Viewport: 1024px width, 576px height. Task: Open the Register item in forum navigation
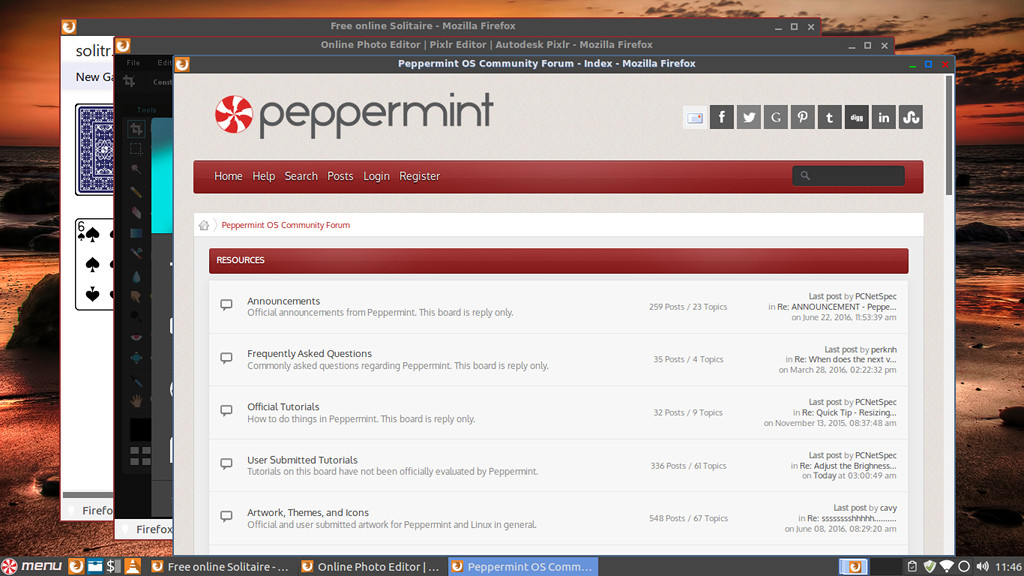pos(419,176)
